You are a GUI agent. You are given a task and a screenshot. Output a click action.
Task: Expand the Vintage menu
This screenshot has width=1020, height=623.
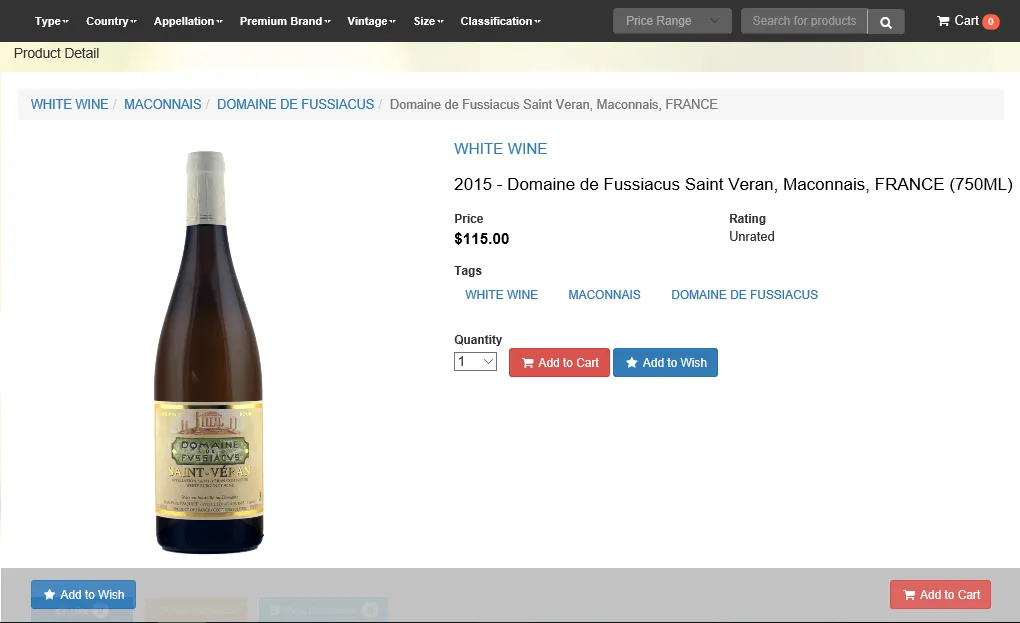point(371,21)
